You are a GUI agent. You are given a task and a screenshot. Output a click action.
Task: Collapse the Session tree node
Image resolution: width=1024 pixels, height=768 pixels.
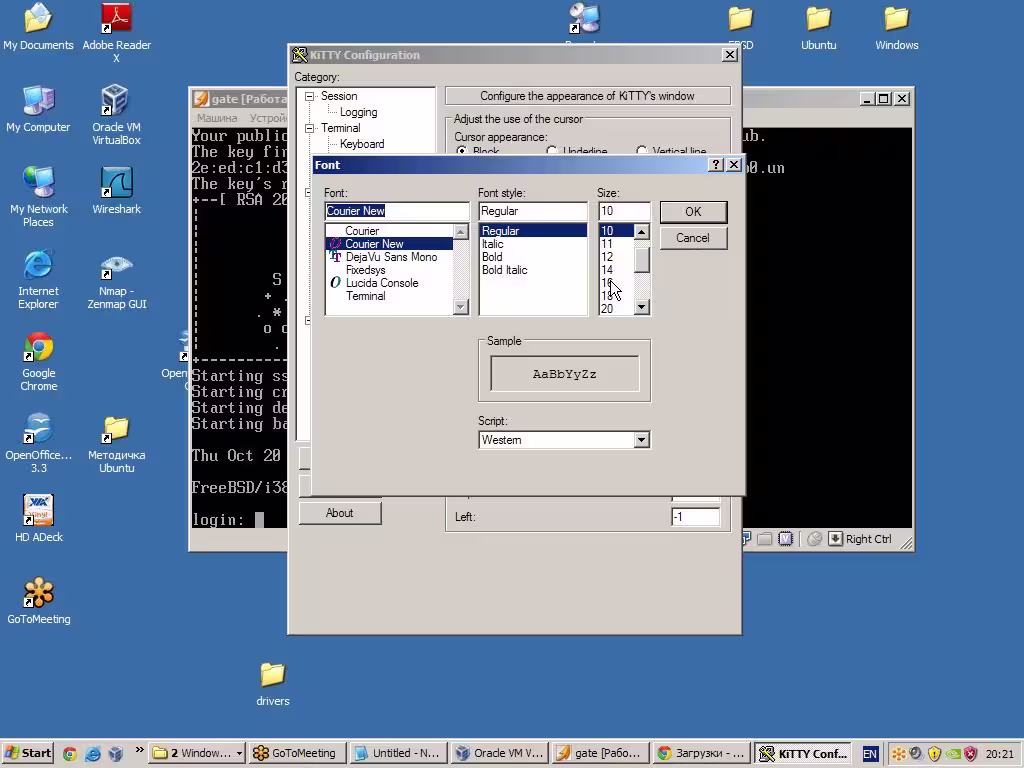pos(310,96)
